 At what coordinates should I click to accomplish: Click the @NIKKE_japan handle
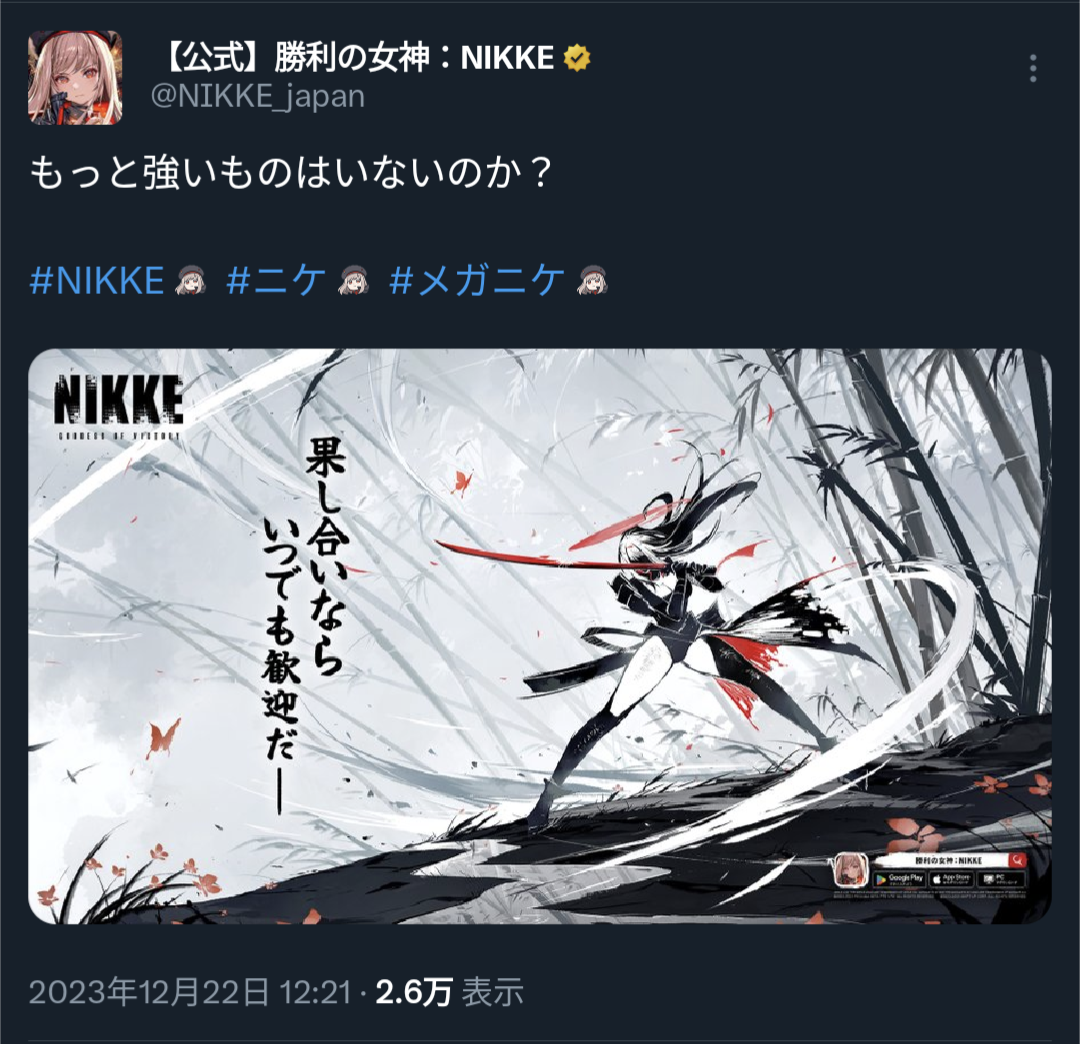pyautogui.click(x=258, y=96)
